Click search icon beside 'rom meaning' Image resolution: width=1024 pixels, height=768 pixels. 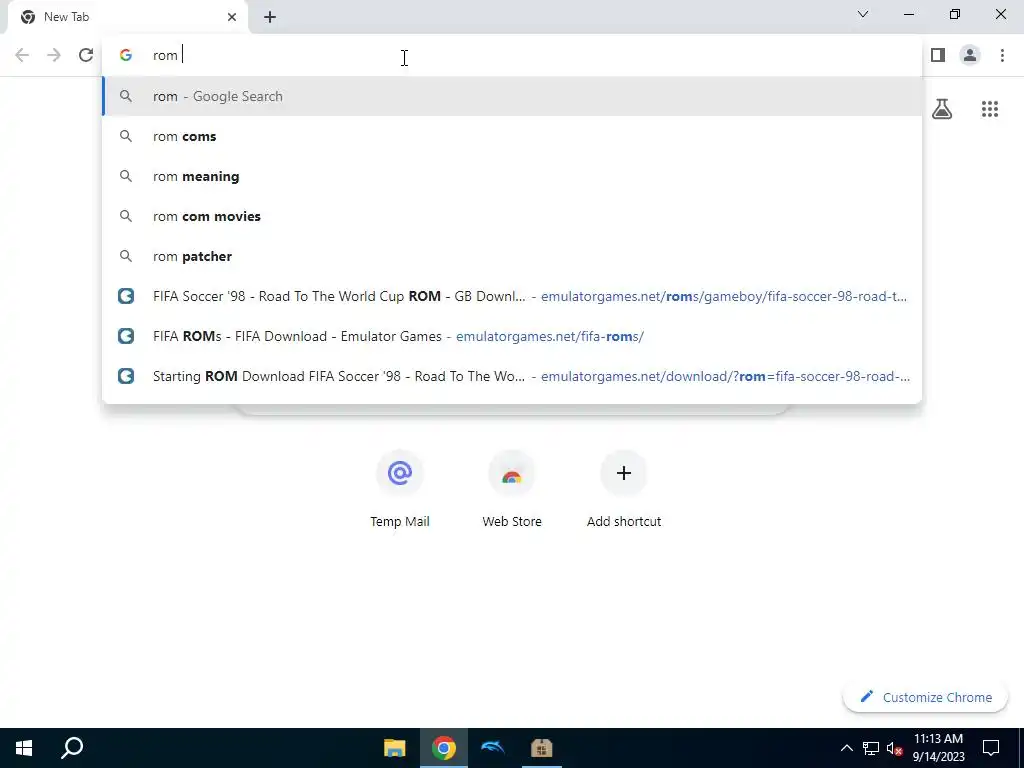tap(126, 176)
